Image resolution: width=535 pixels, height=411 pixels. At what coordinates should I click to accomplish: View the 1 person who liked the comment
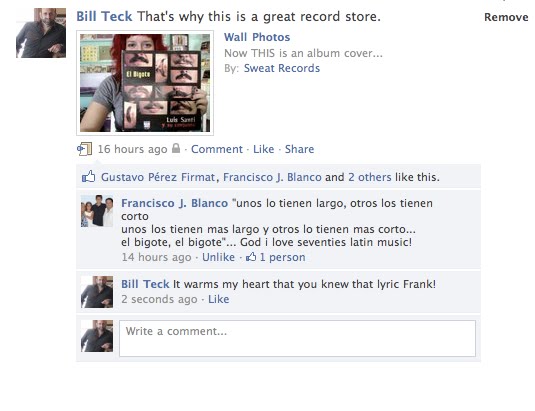(283, 257)
